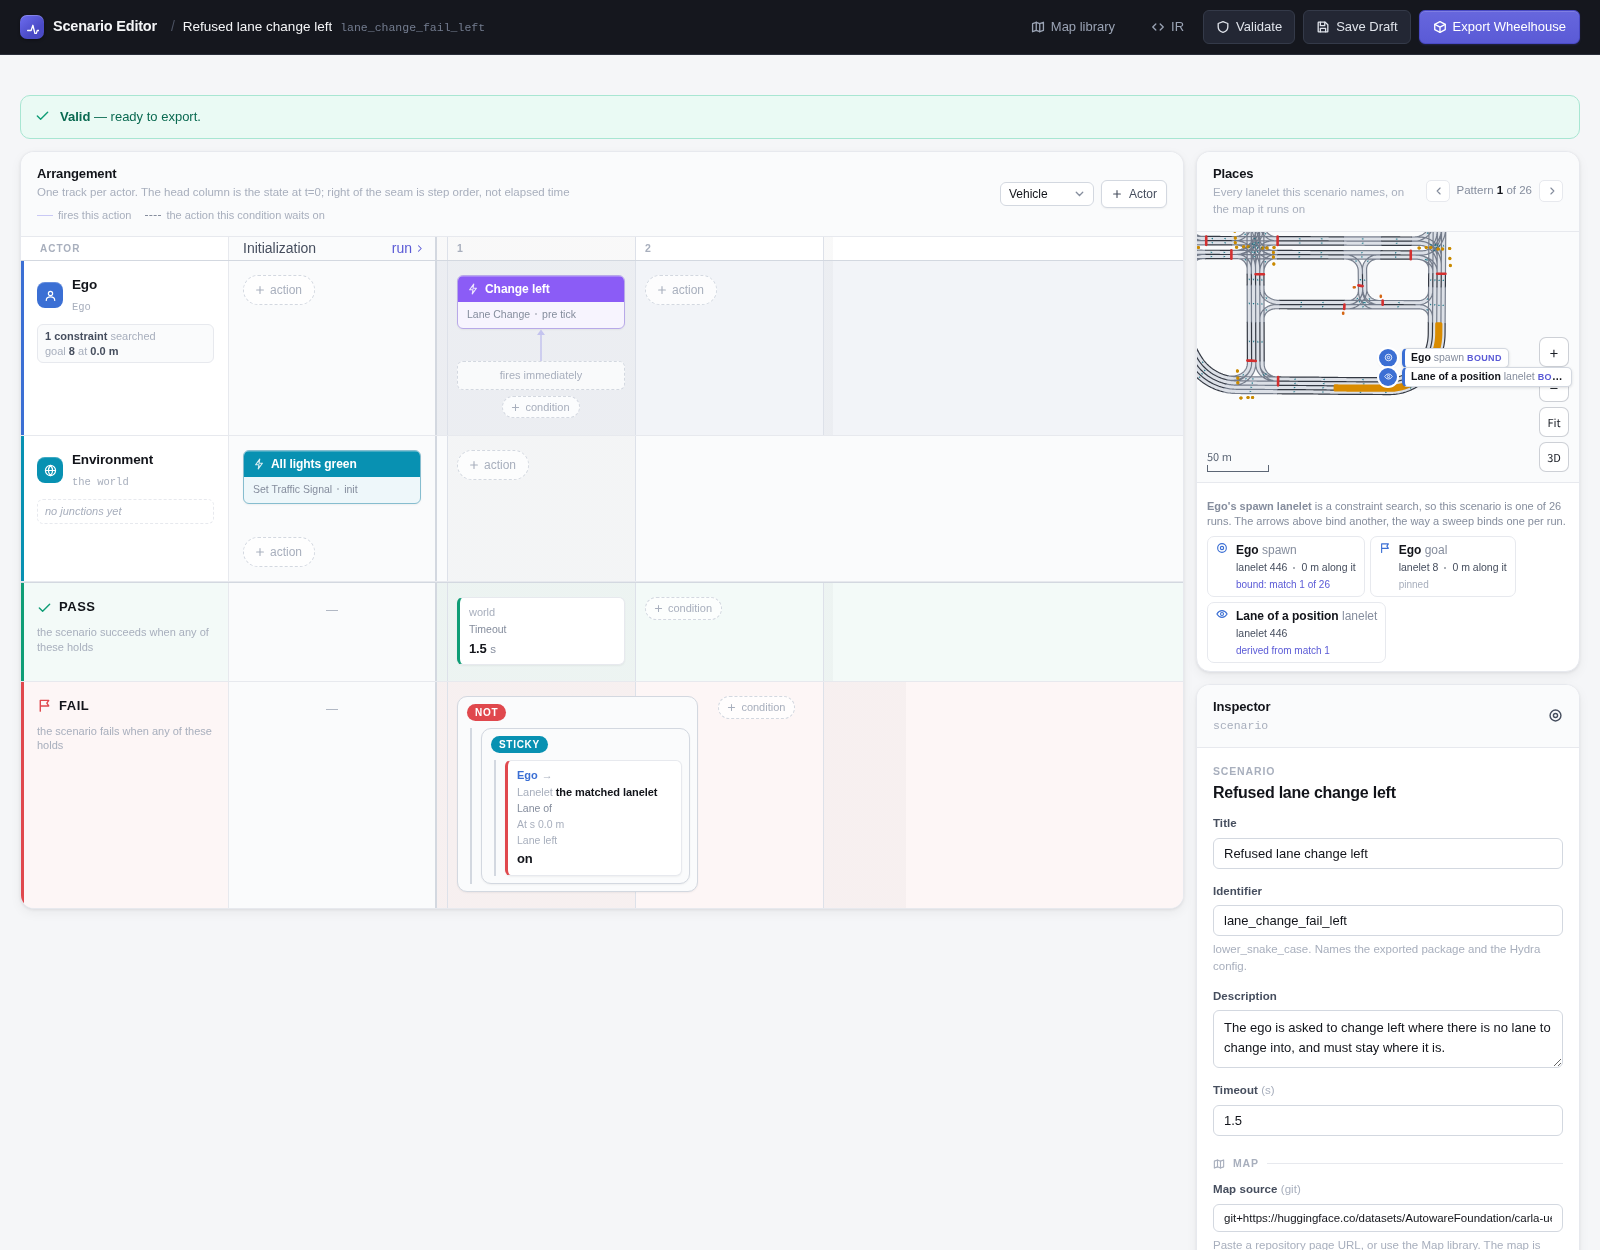Click the Environment globe icon
The height and width of the screenshot is (1250, 1600).
[x=50, y=470]
